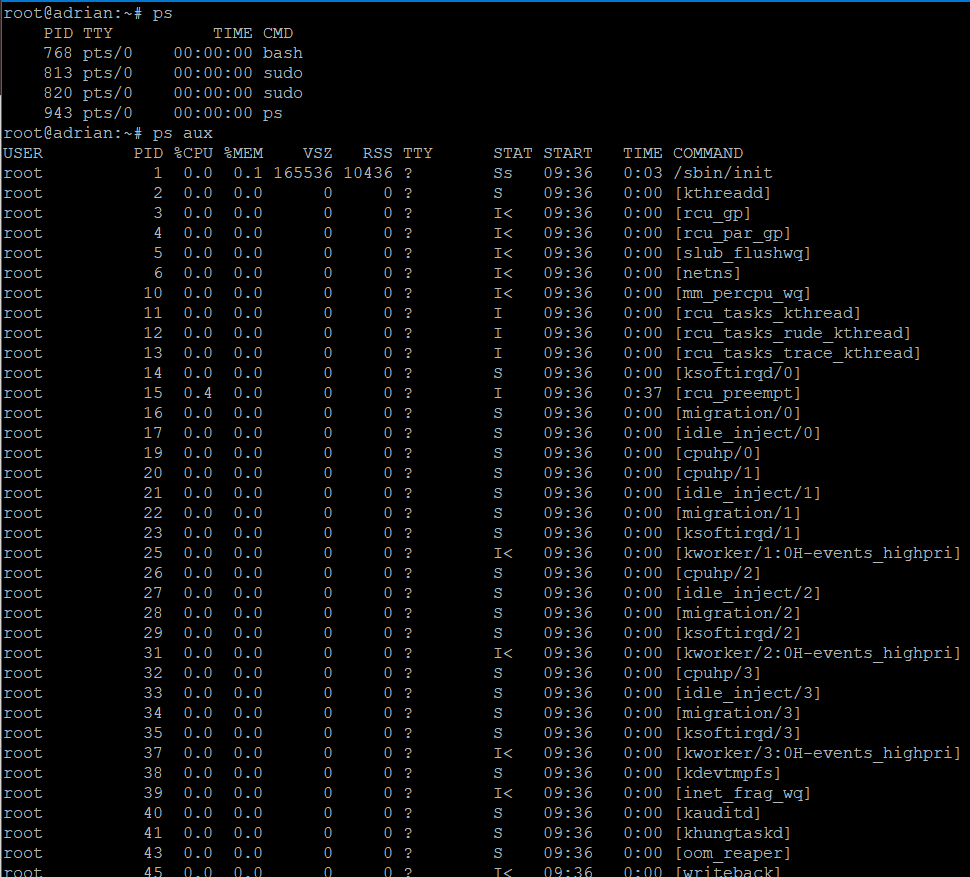Click the %MEM column header
This screenshot has width=970, height=877.
click(242, 152)
